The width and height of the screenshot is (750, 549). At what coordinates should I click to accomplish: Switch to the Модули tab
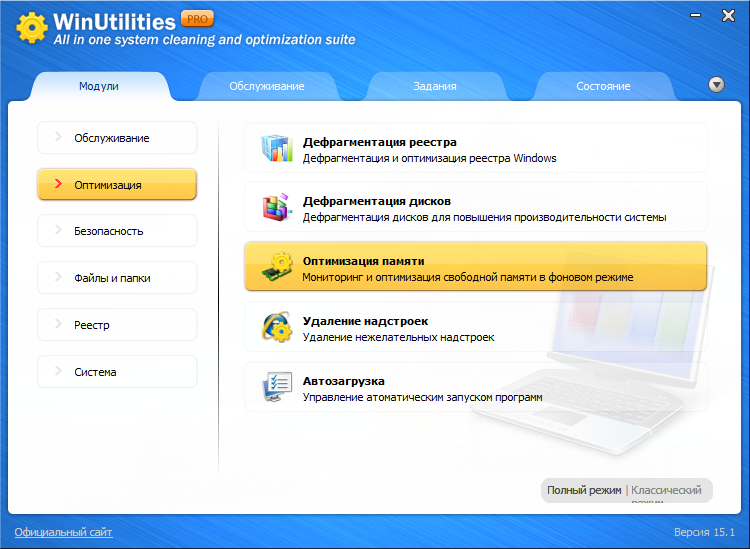[99, 86]
